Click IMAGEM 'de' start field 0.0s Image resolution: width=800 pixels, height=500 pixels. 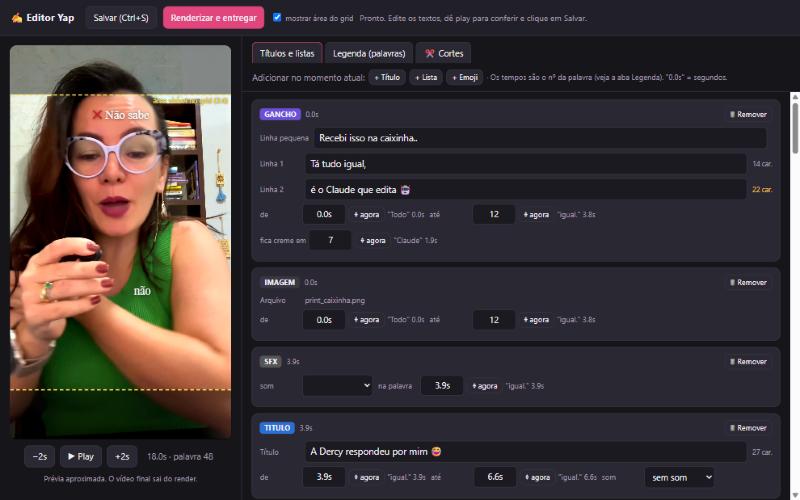(x=324, y=320)
